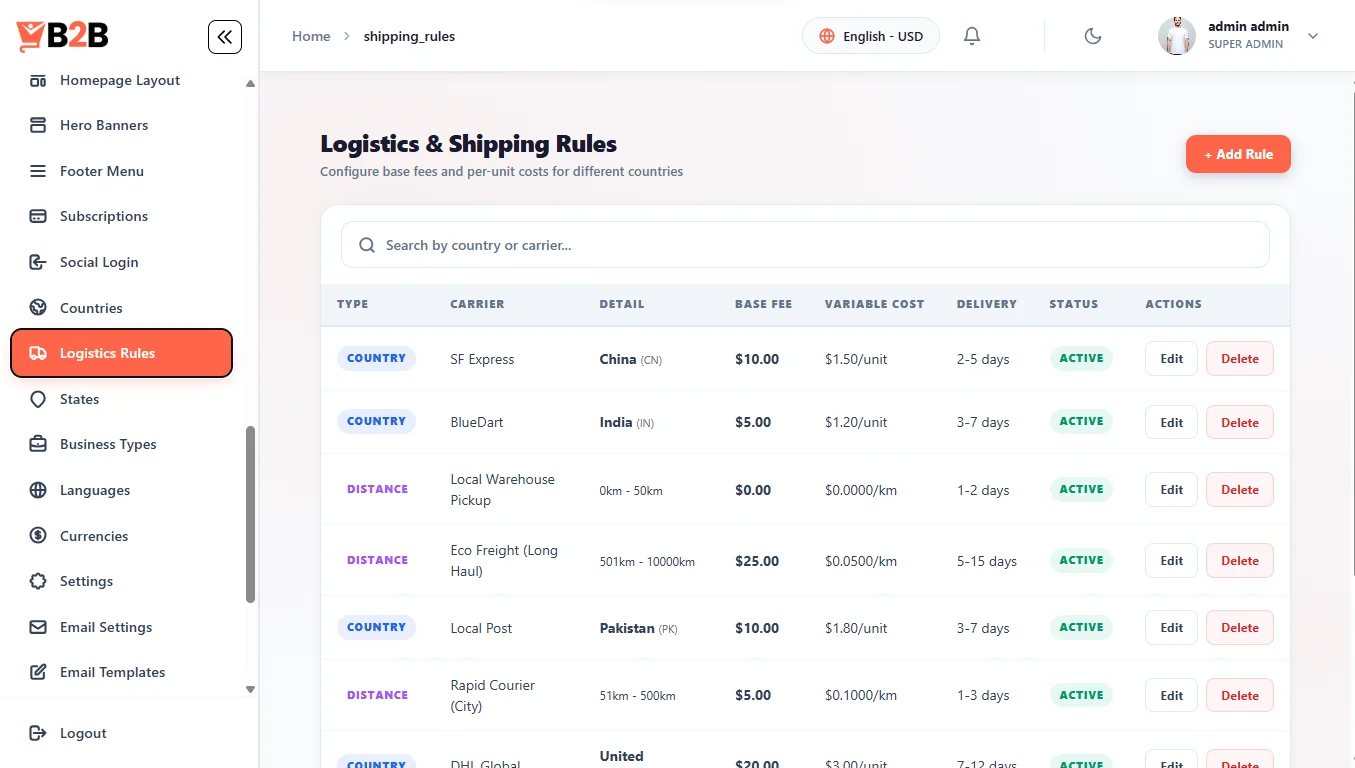
Task: Click Logout in sidebar
Action: (x=122, y=733)
